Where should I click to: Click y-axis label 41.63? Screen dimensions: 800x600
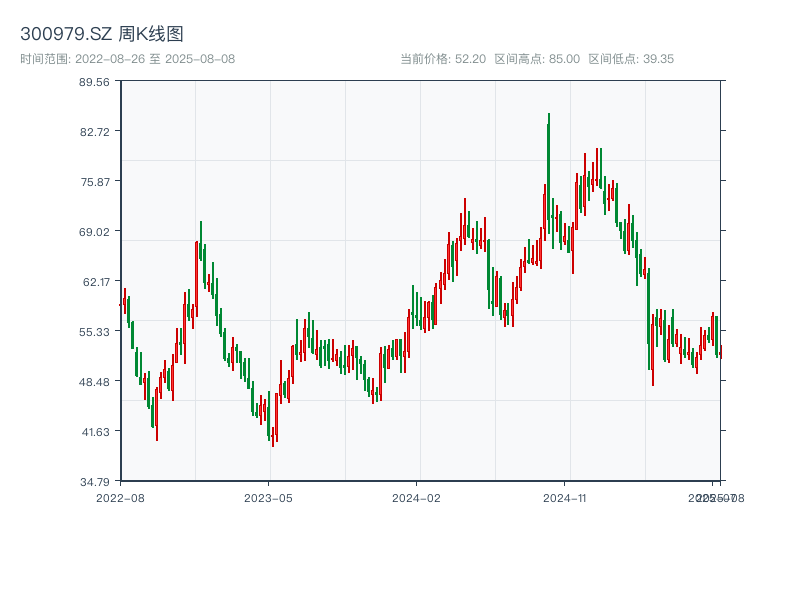click(x=95, y=432)
